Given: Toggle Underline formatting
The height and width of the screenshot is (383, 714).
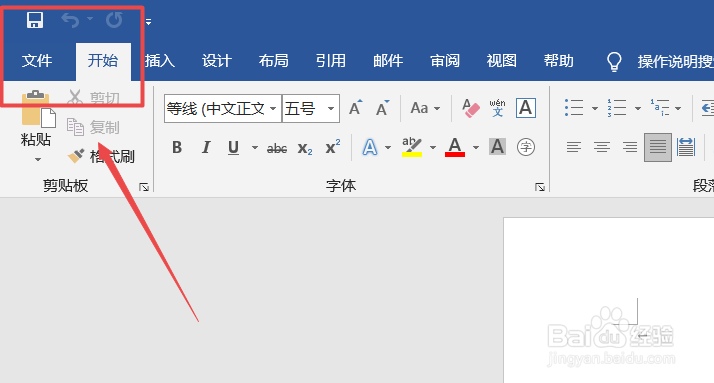Looking at the screenshot, I should click(x=234, y=148).
